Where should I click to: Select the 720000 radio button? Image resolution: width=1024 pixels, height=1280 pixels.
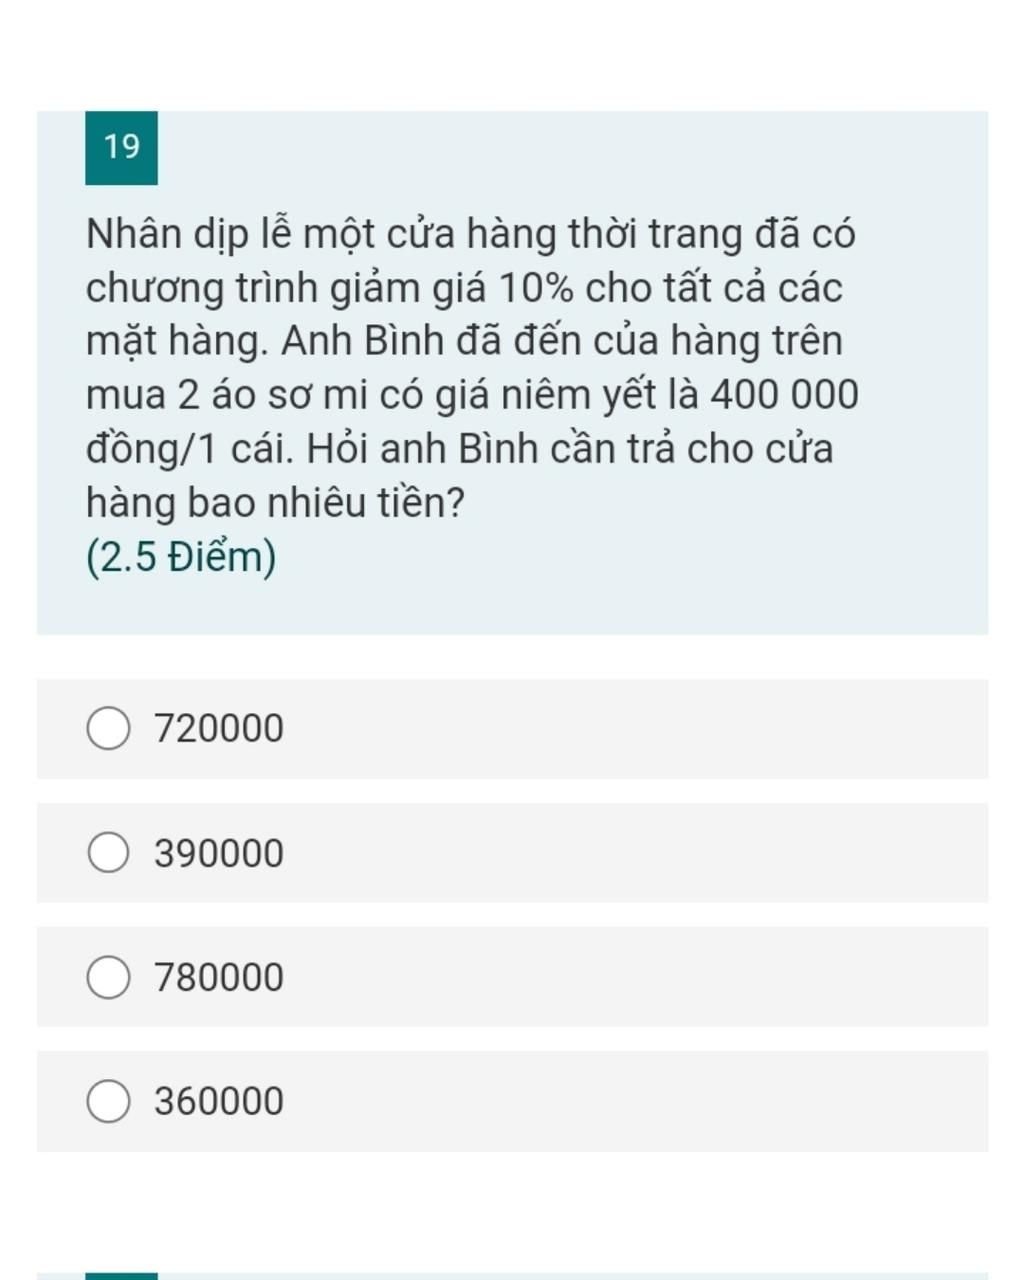tap(108, 729)
